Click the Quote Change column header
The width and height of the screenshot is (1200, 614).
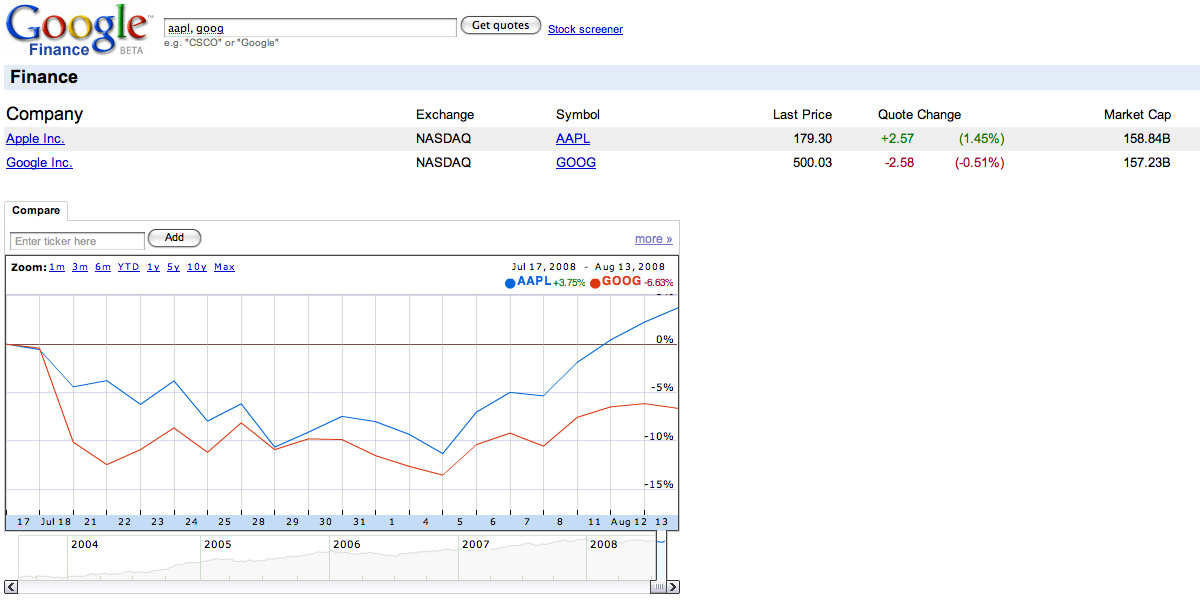coord(919,115)
